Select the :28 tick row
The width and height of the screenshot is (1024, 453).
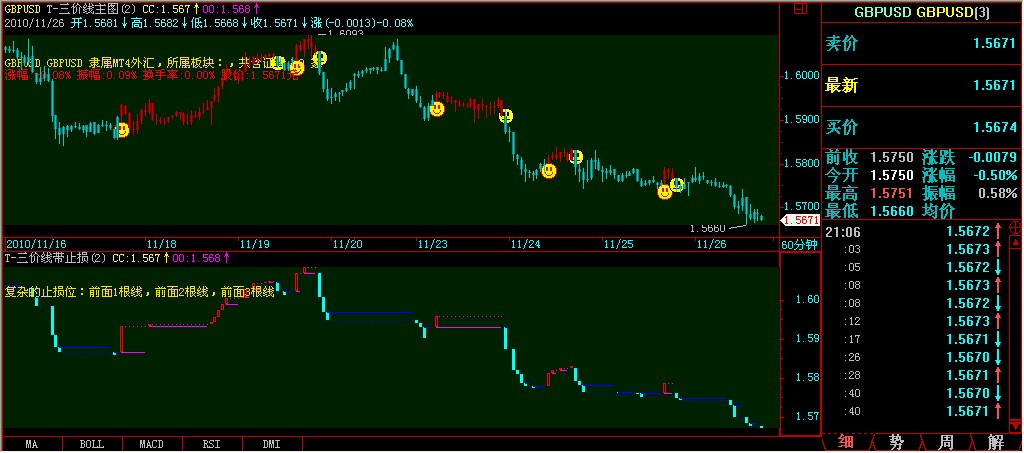(916, 375)
